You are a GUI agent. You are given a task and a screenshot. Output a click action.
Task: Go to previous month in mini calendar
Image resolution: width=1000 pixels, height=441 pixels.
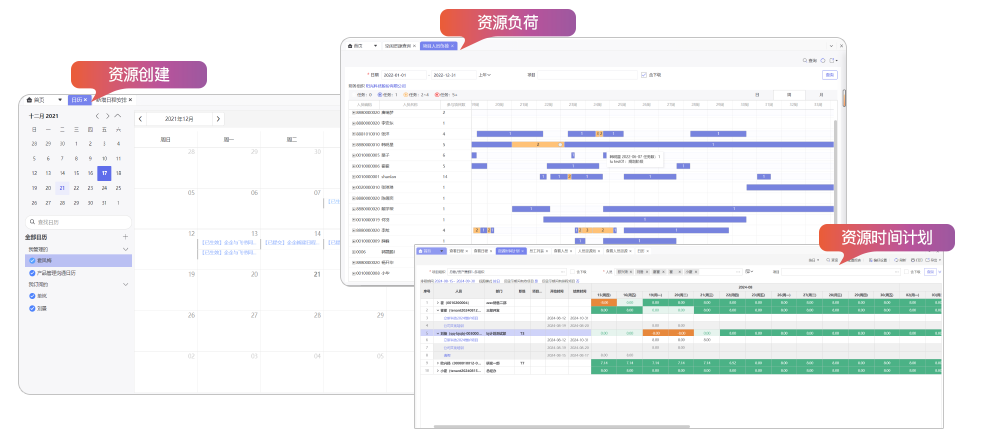tap(96, 116)
